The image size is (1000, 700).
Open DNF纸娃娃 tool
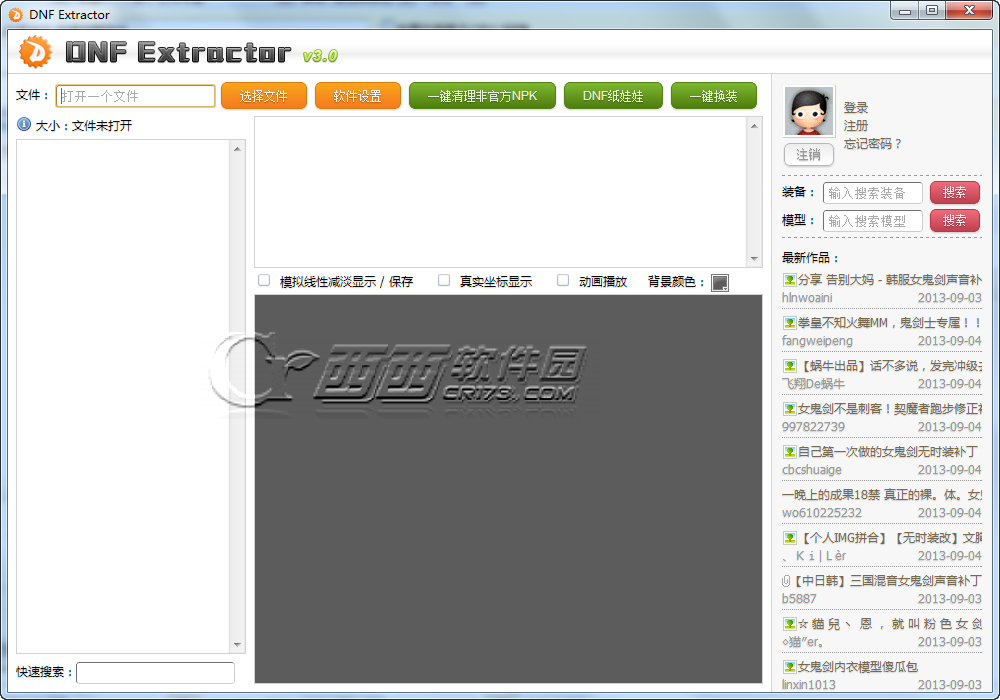(613, 96)
